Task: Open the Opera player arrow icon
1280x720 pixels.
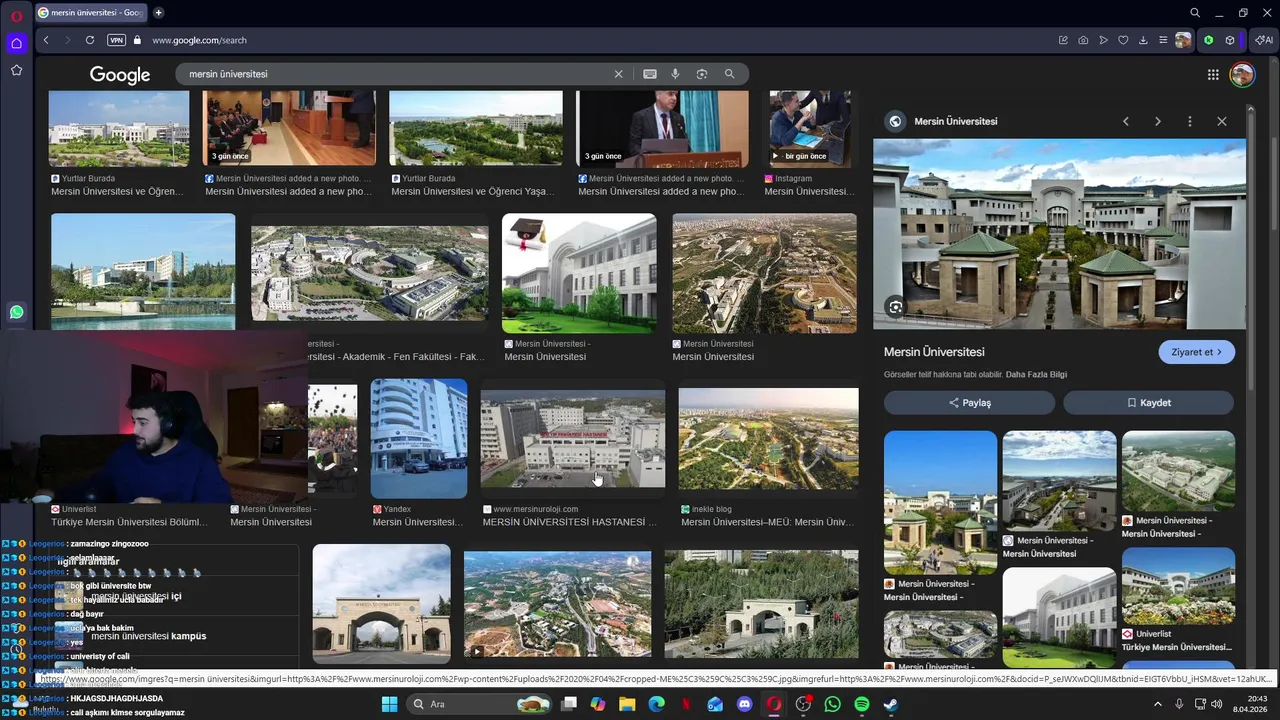Action: click(1103, 40)
